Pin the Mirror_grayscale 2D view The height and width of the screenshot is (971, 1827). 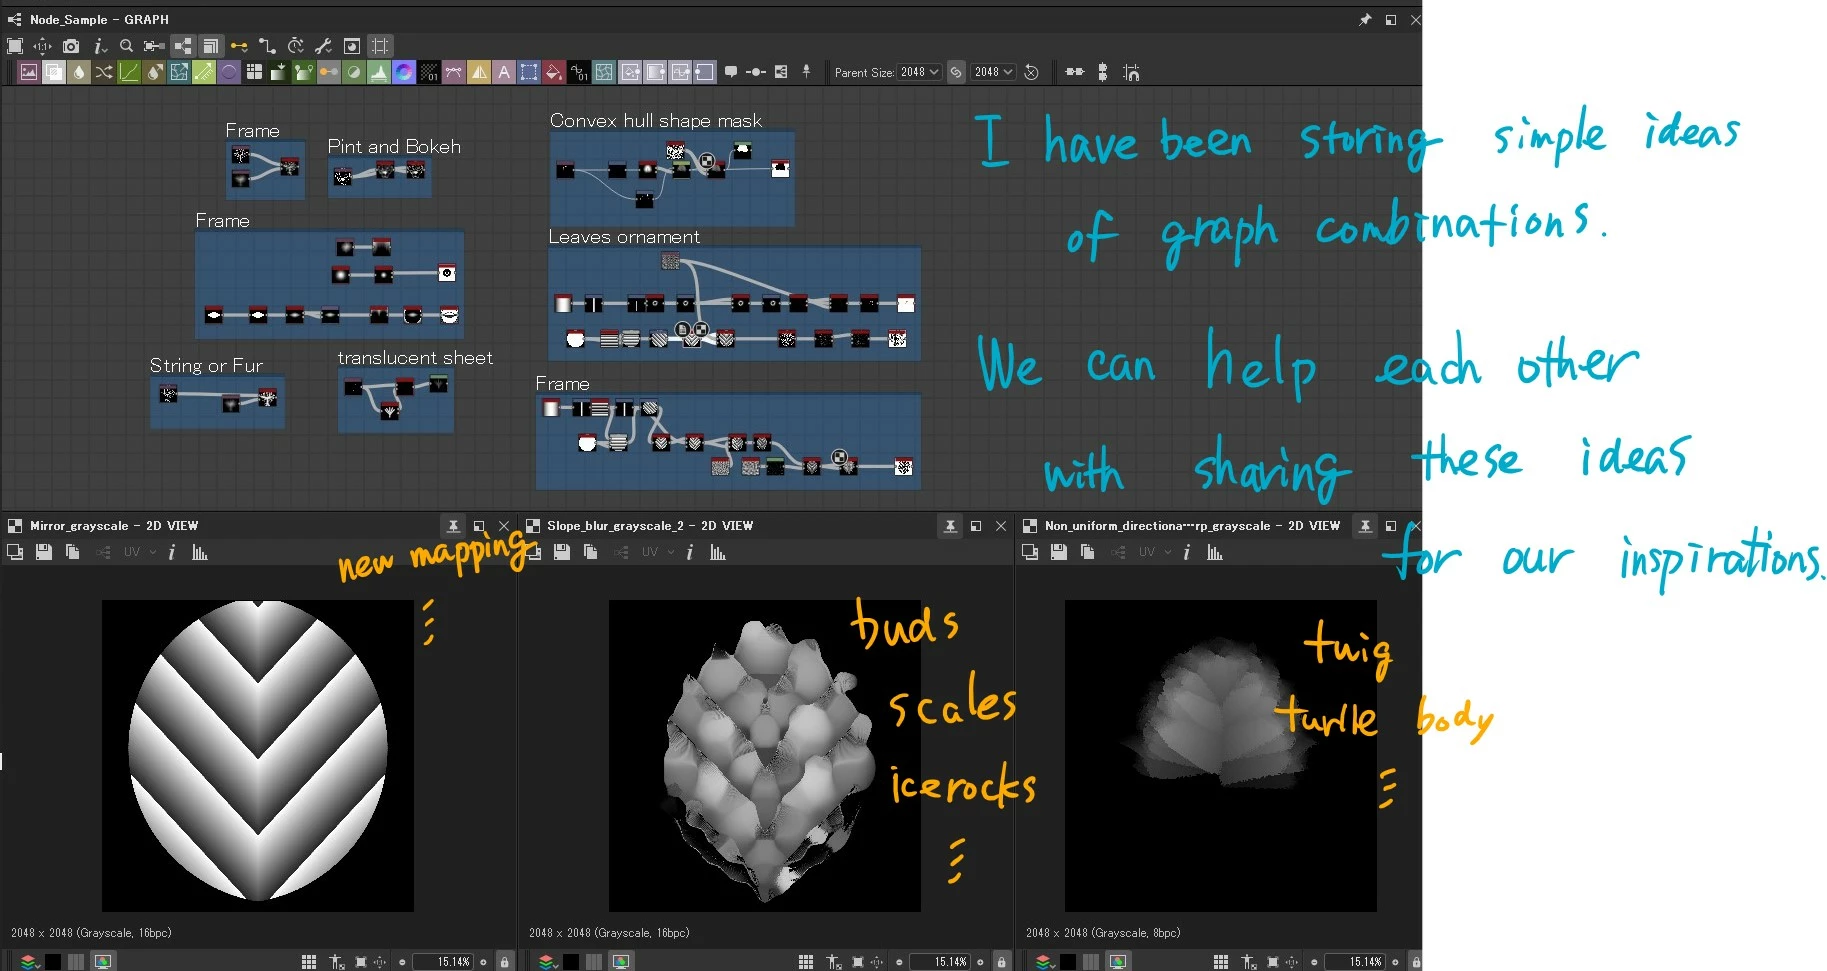point(453,526)
